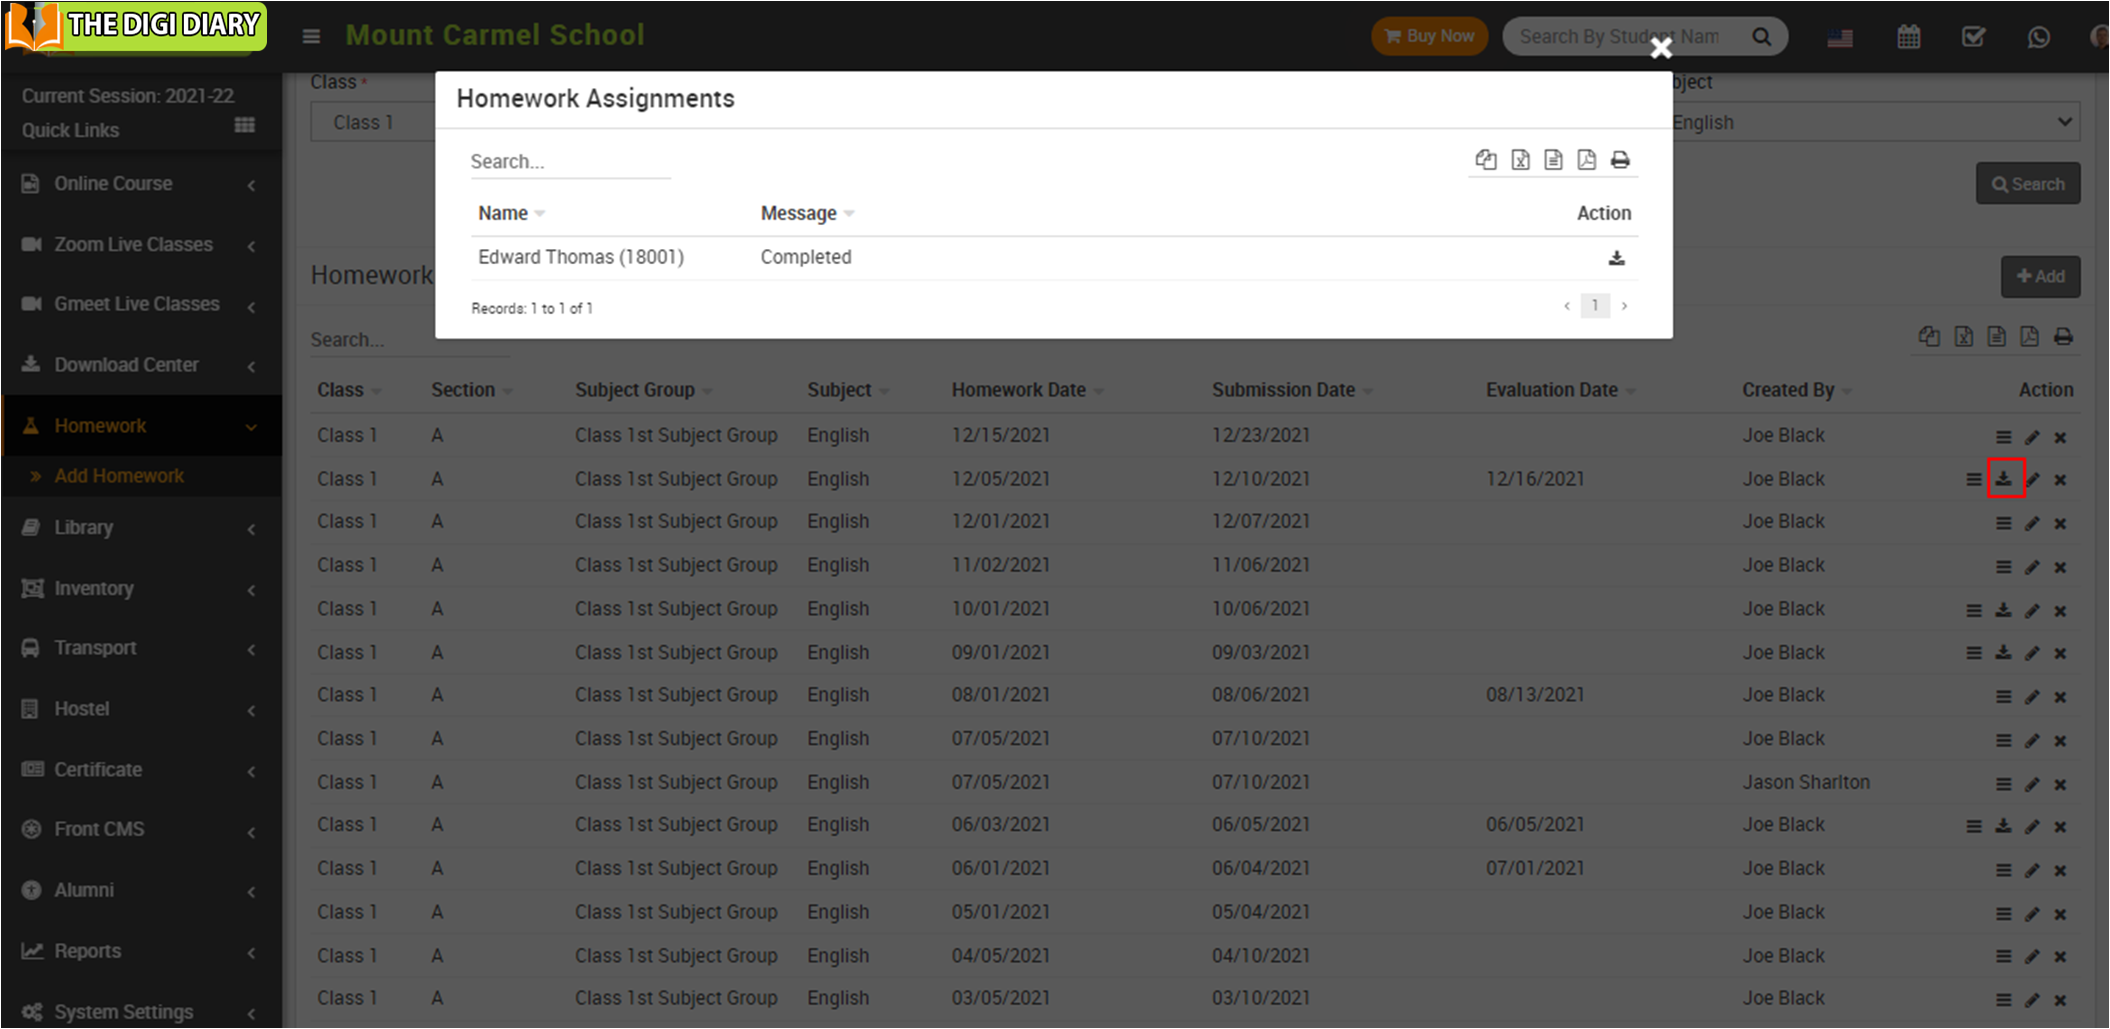The image size is (2110, 1029).
Task: Toggle the sidebar hamburger menu
Action: click(x=311, y=36)
